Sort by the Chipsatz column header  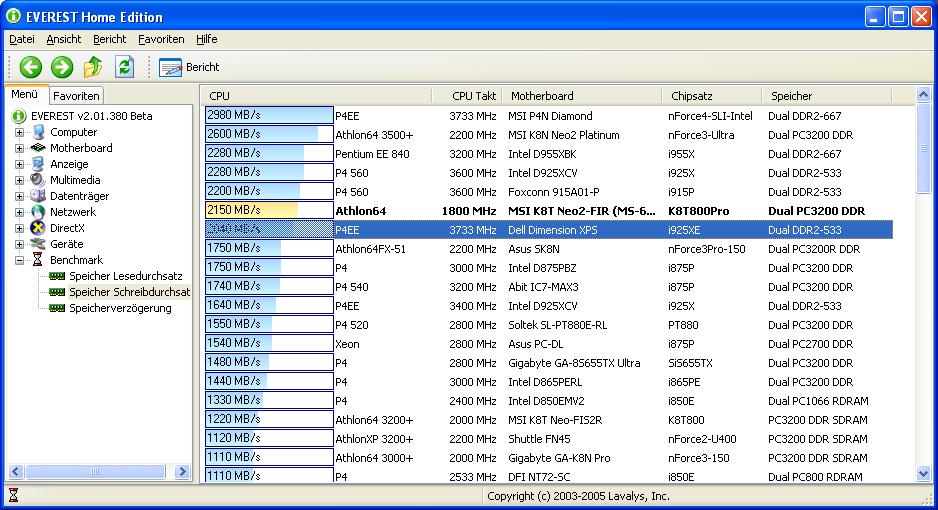712,96
